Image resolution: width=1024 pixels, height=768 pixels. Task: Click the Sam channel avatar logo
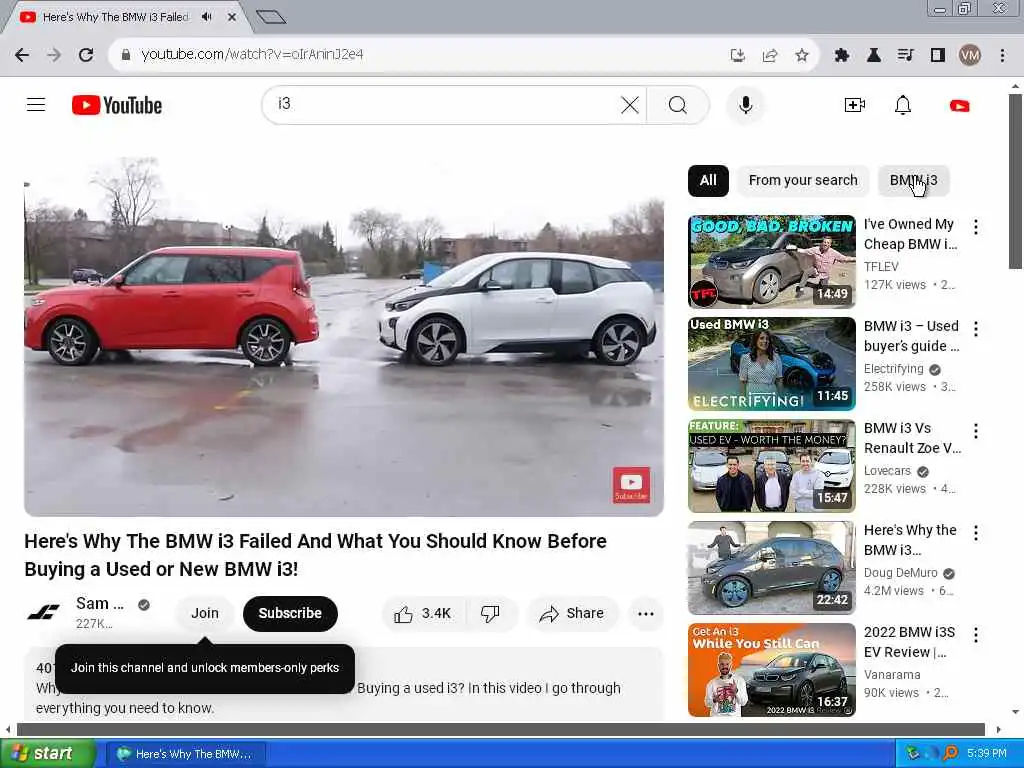[43, 613]
